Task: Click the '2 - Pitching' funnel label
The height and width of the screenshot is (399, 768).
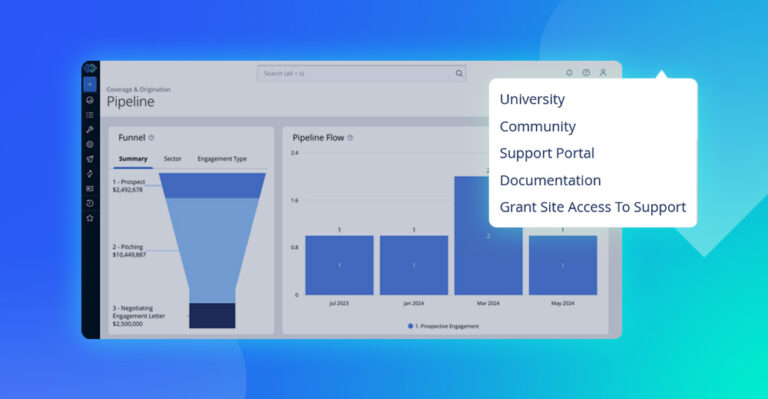Action: pos(128,247)
